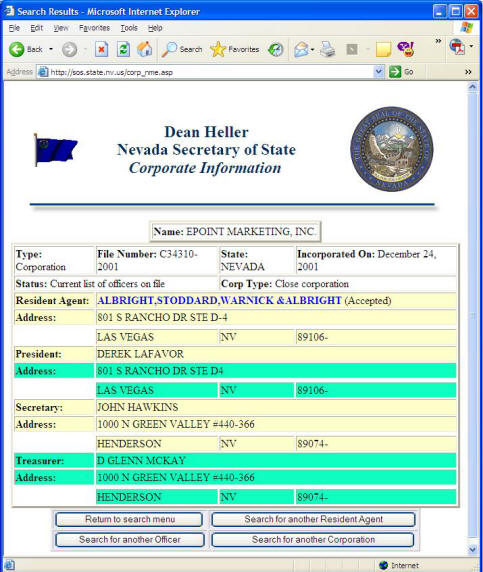Open the Mail dropdown arrow
This screenshot has height=572, width=483.
tap(313, 49)
